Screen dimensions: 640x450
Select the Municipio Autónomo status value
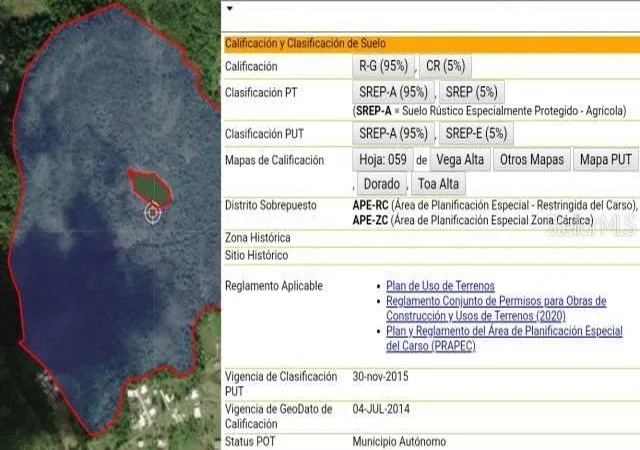399,441
